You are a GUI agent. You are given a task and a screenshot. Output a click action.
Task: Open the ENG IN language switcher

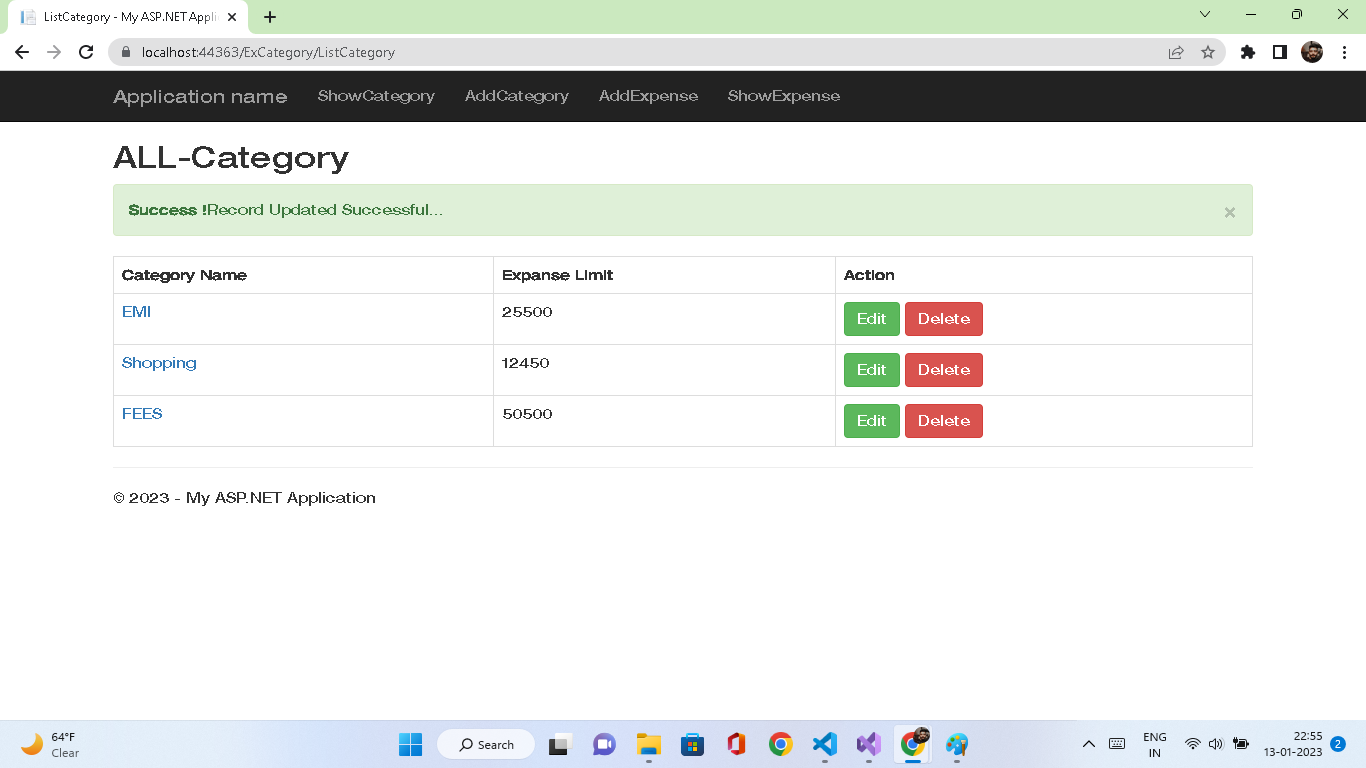(1155, 744)
